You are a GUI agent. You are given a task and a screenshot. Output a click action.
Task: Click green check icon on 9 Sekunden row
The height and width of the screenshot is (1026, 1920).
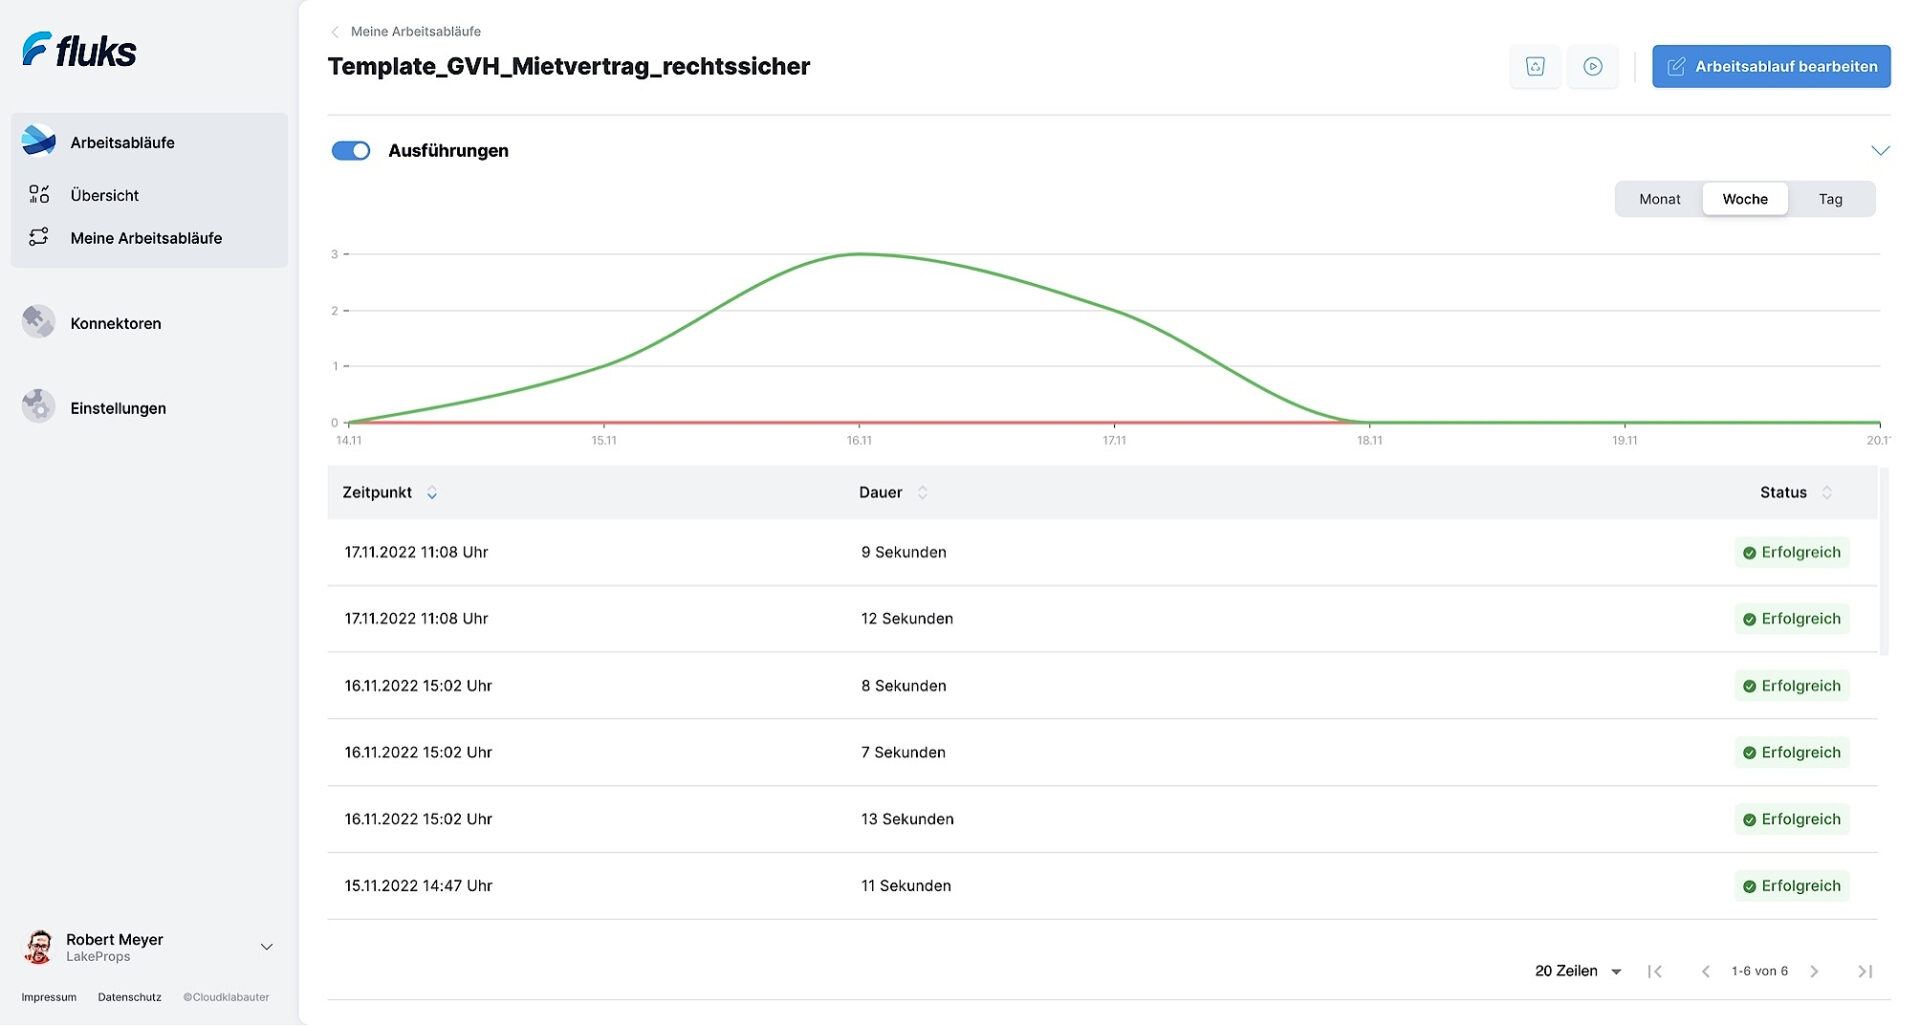1749,553
